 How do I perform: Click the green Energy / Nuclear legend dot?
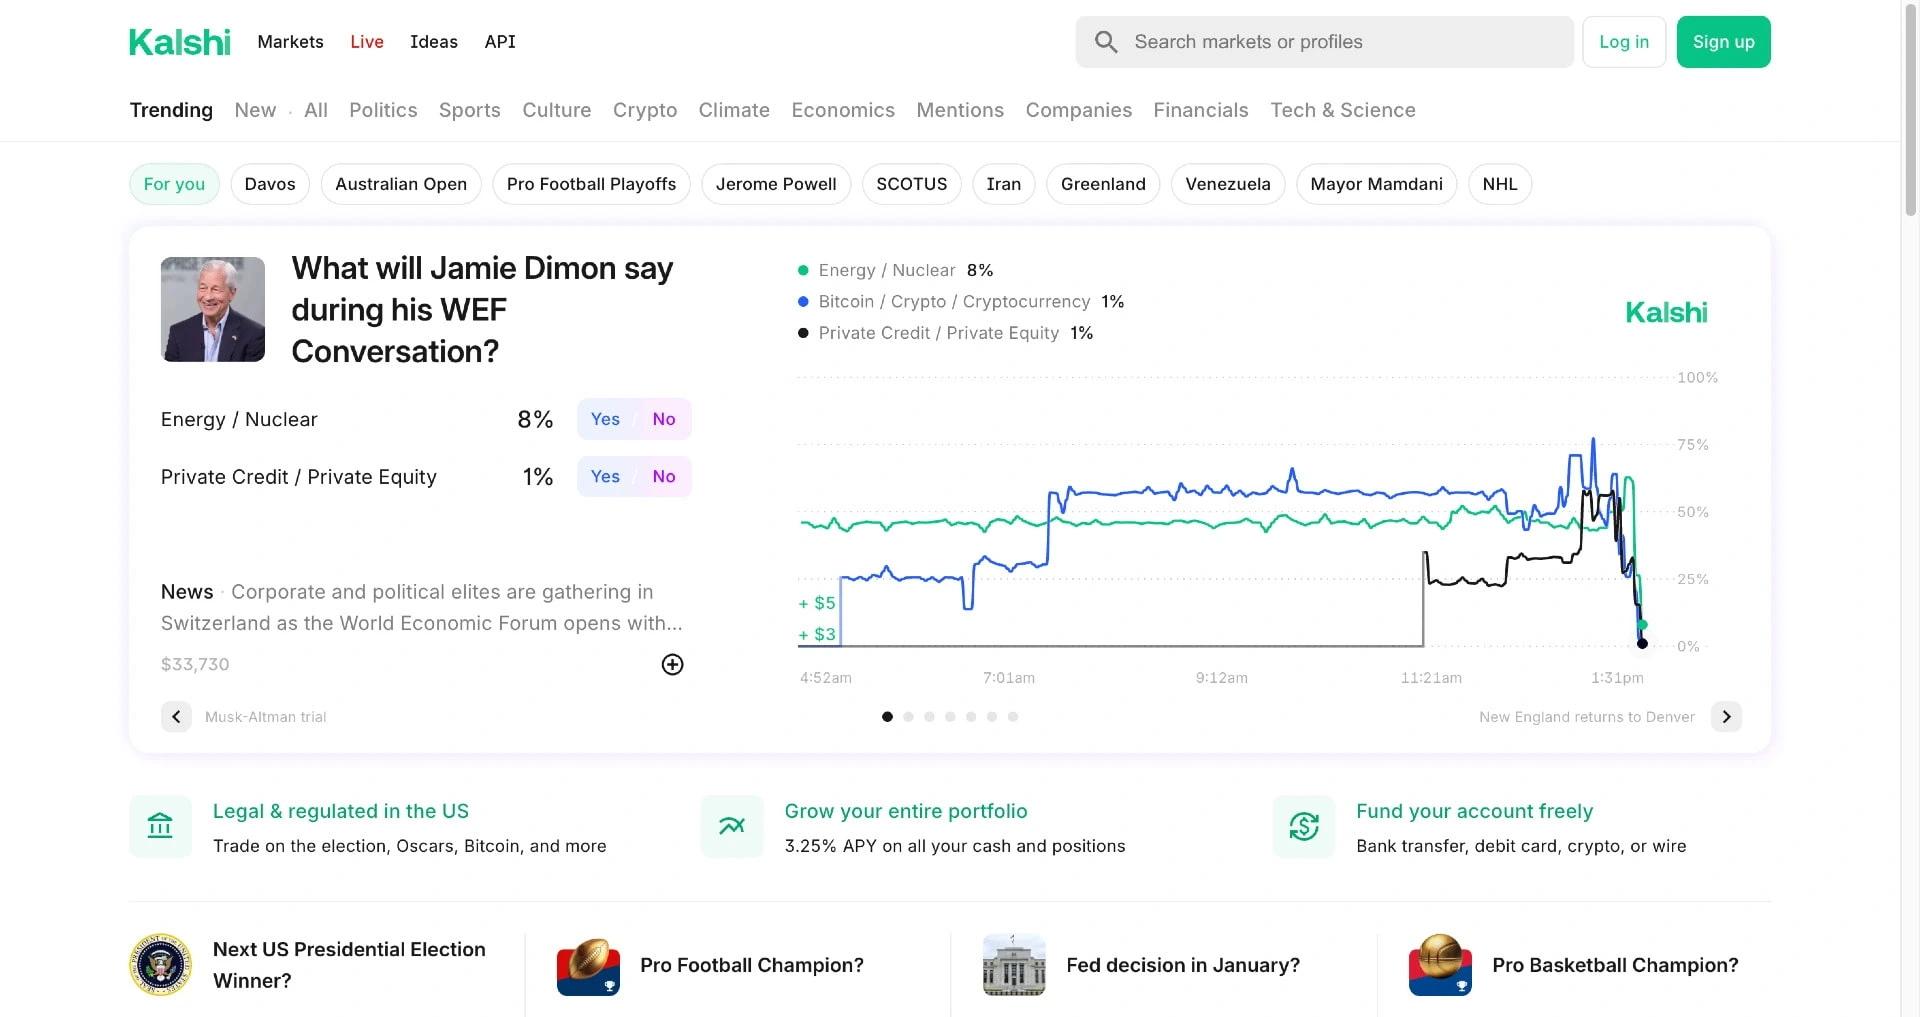[x=803, y=270]
